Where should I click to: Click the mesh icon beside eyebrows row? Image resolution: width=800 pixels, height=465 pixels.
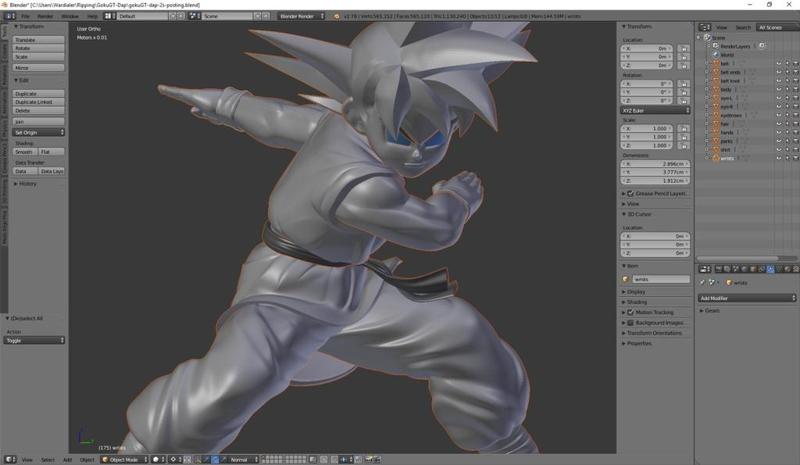(x=715, y=115)
